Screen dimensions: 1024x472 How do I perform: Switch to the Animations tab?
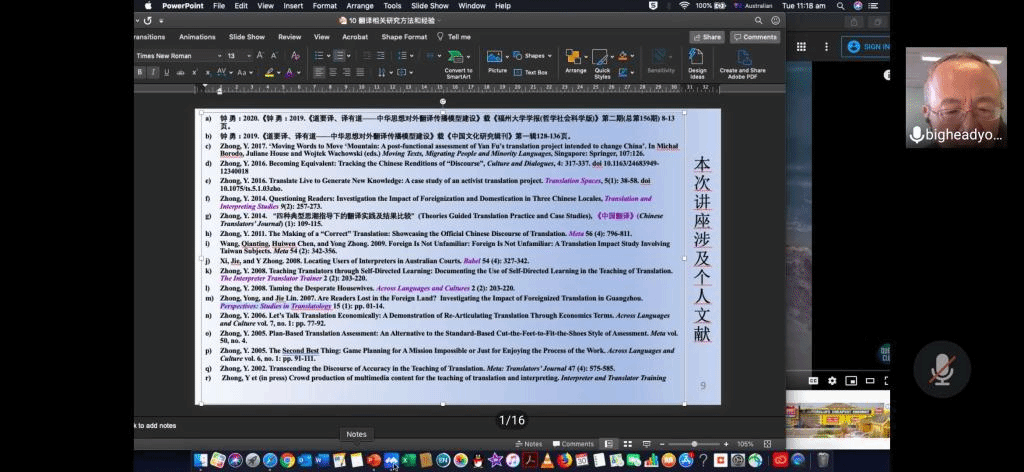coord(197,37)
